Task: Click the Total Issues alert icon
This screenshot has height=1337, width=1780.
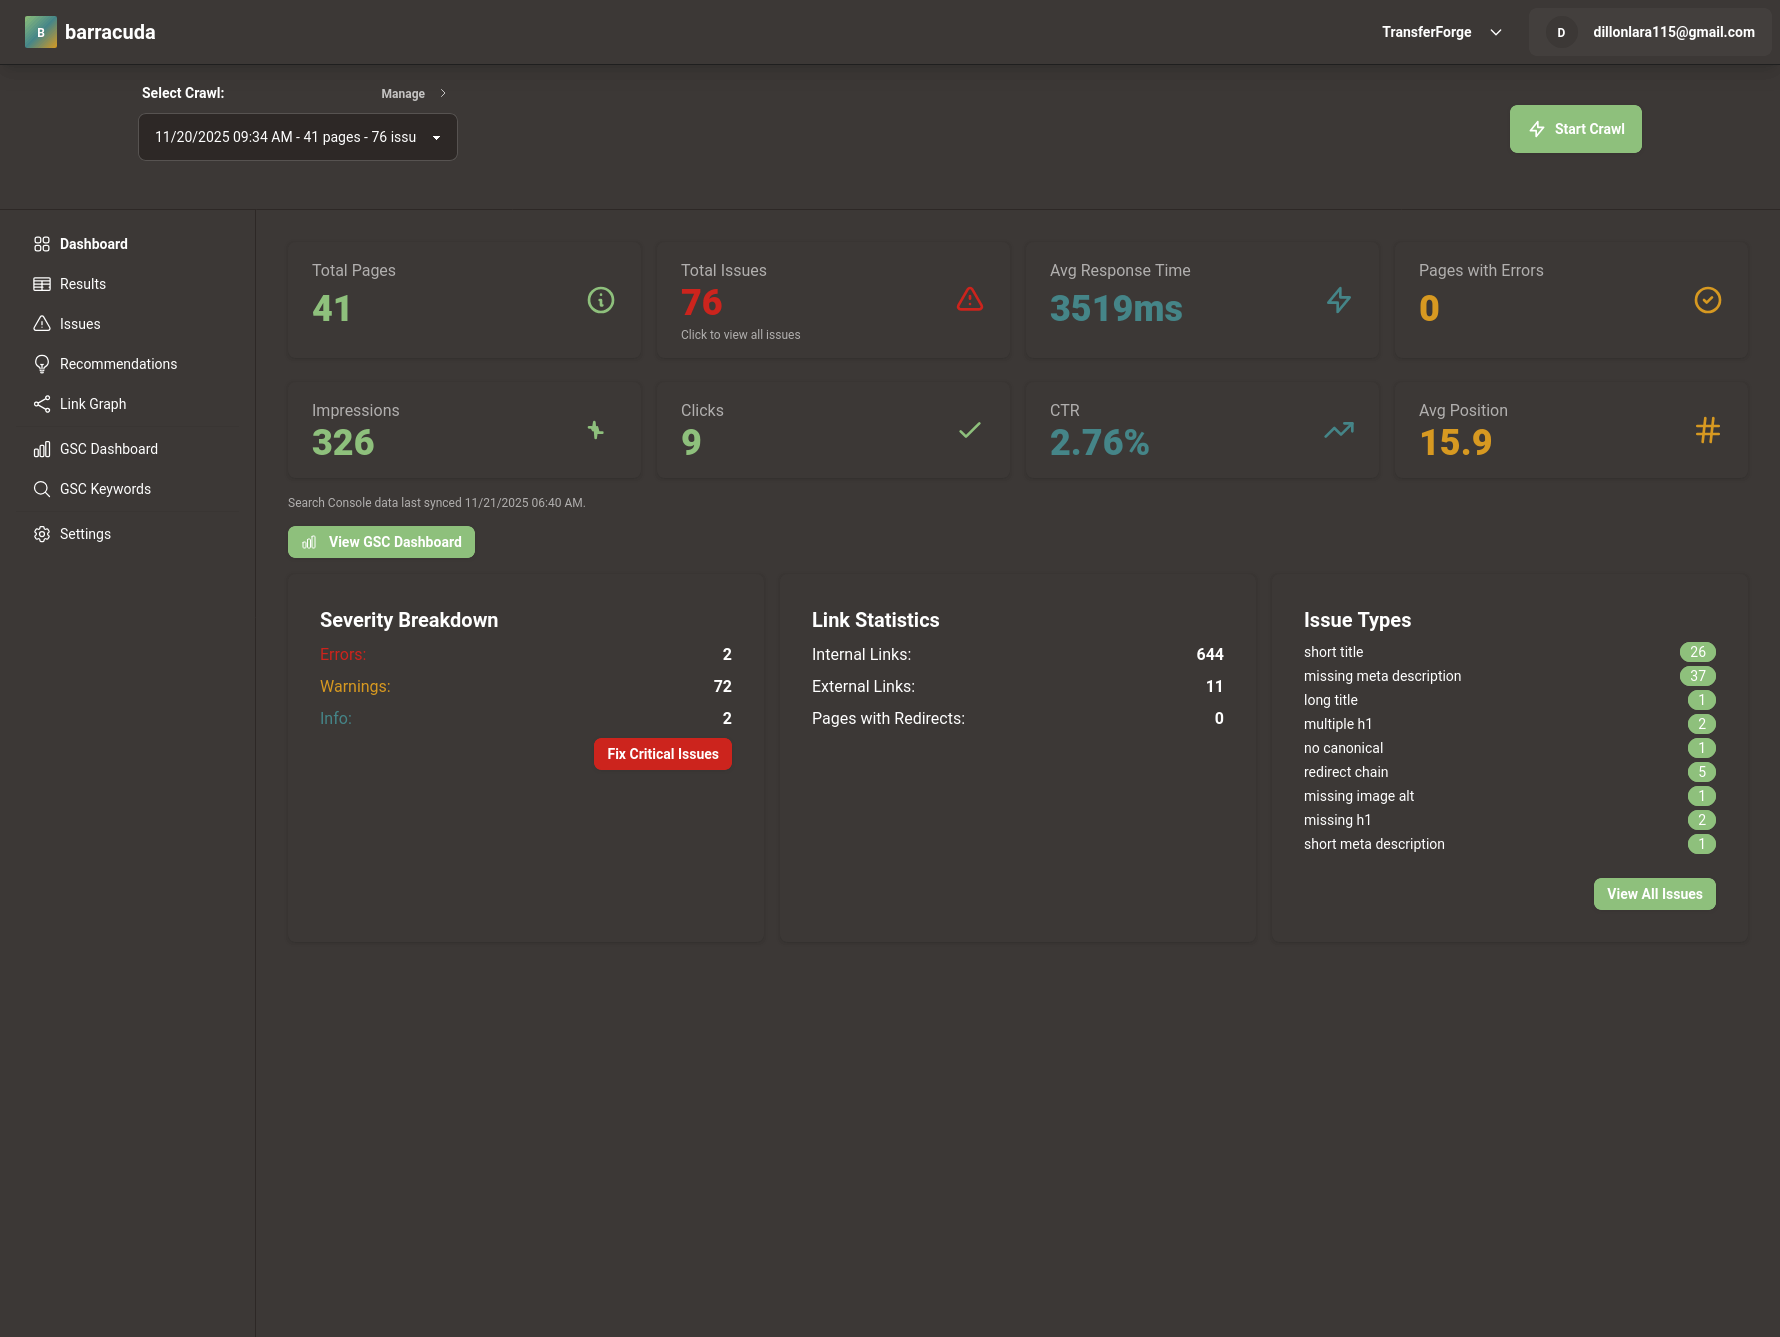Action: coord(969,299)
